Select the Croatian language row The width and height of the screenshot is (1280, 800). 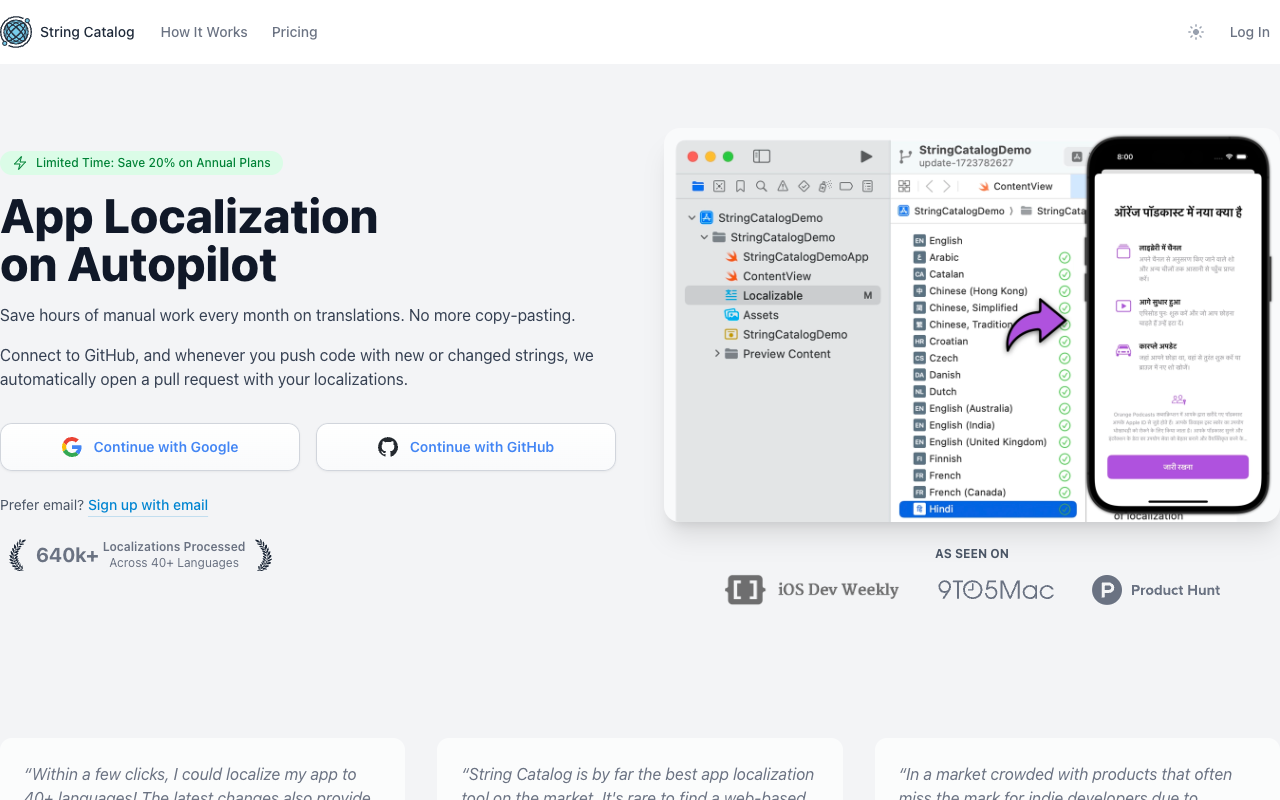point(992,341)
